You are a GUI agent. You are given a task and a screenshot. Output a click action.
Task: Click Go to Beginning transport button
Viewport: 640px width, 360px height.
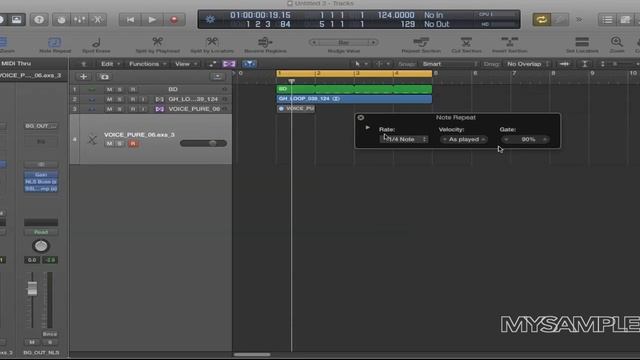(130, 20)
